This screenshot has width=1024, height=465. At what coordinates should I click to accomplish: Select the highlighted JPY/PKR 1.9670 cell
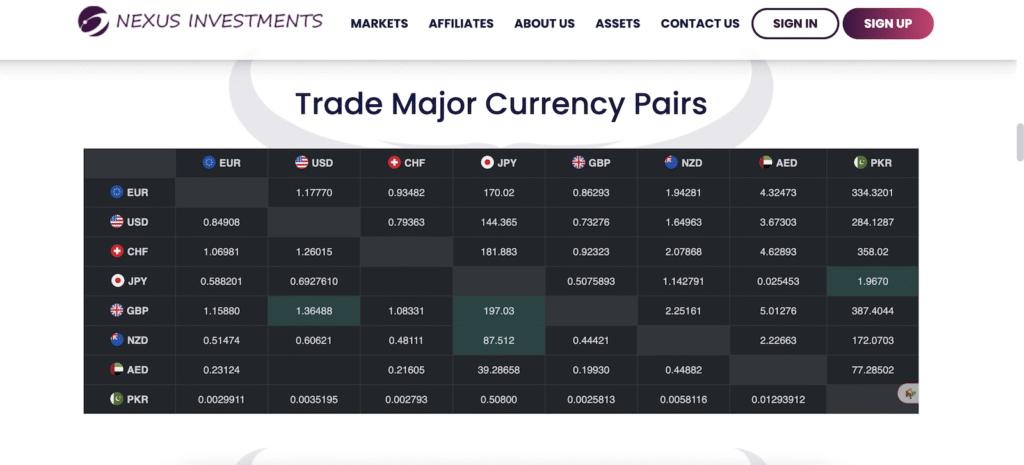(872, 281)
